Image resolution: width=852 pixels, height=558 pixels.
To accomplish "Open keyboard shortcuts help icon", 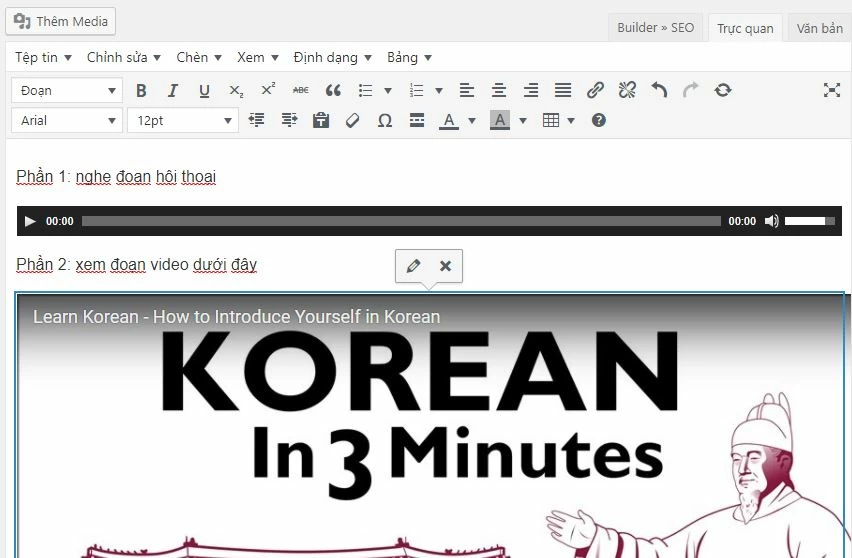I will [599, 120].
